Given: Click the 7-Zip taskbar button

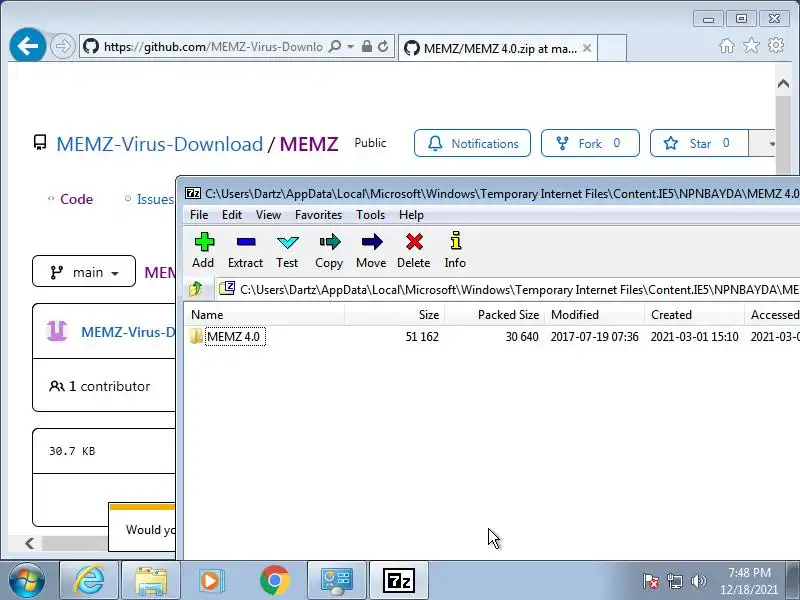Looking at the screenshot, I should (398, 580).
